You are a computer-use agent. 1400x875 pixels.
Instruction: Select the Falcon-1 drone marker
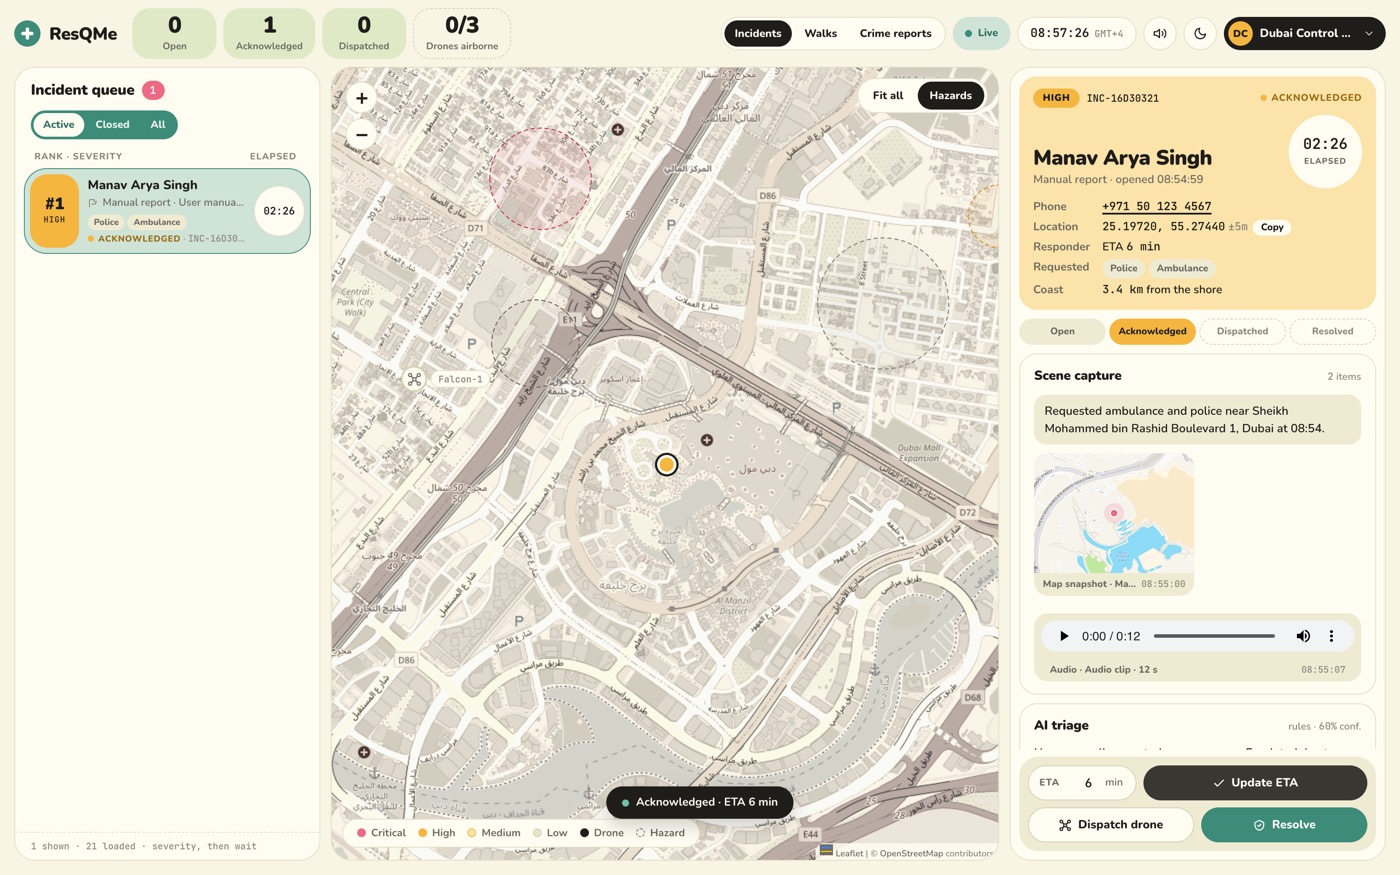[414, 379]
